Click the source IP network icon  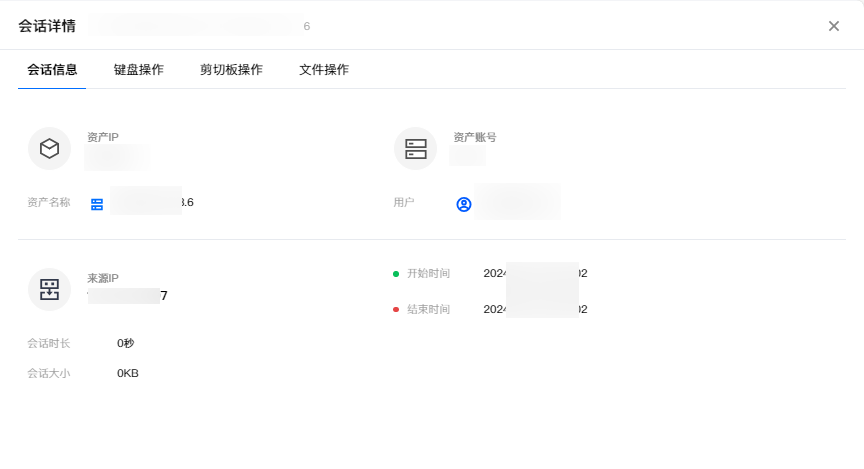[x=49, y=289]
